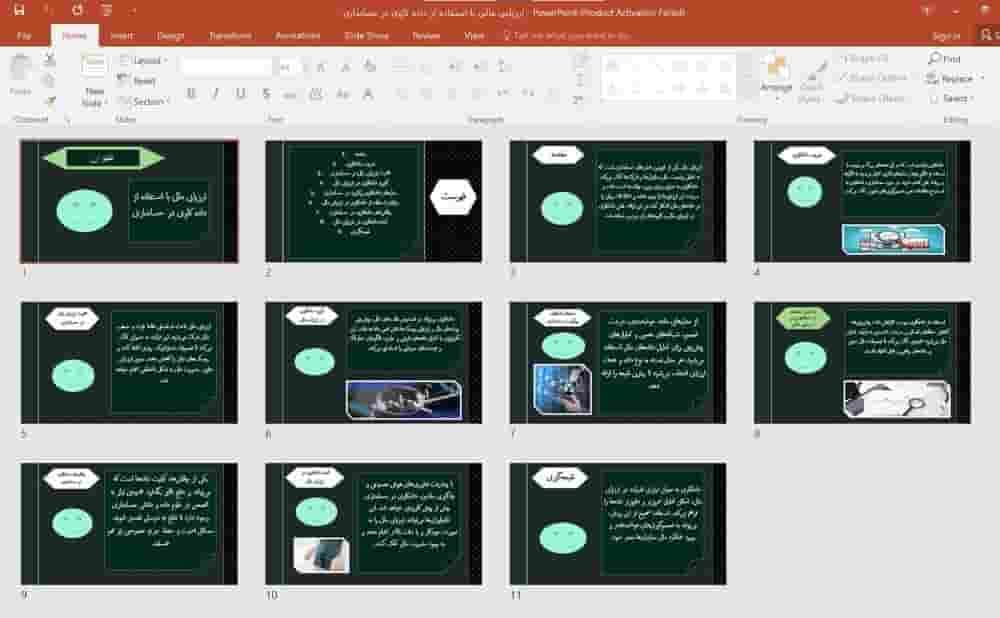This screenshot has height=618, width=1000.
Task: Click the Clear All Formatting icon
Action: tap(369, 66)
